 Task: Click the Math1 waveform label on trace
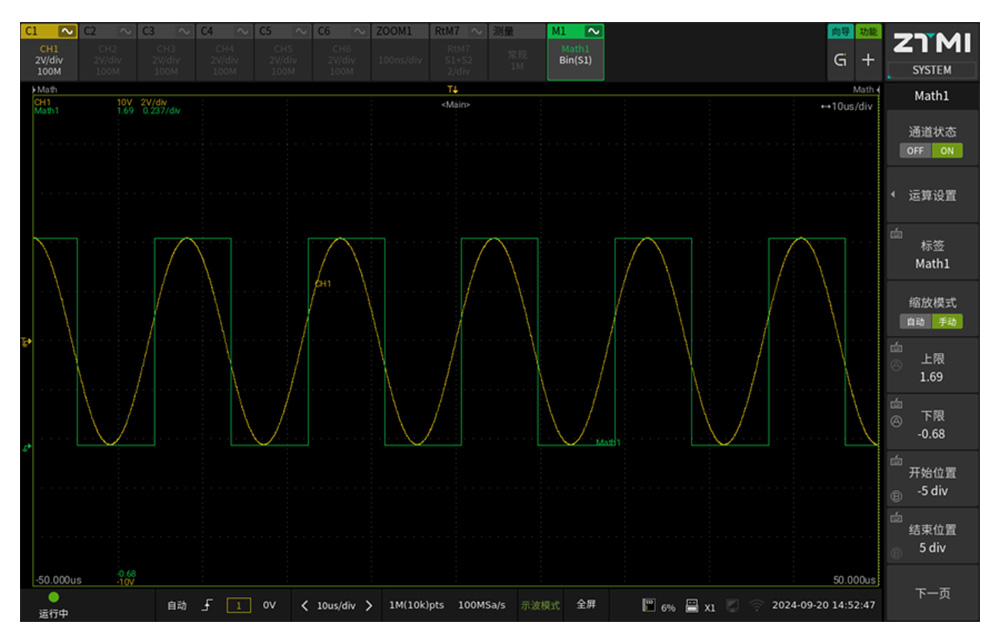click(x=608, y=443)
